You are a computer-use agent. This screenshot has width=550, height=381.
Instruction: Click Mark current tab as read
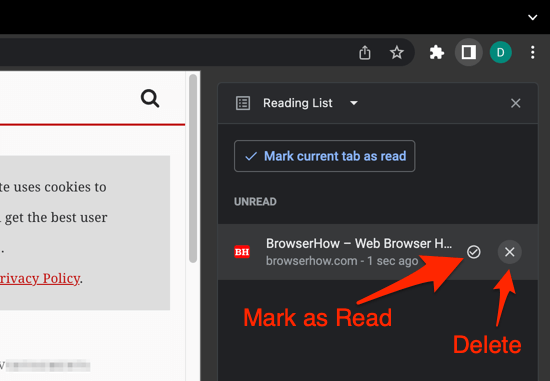pyautogui.click(x=324, y=156)
